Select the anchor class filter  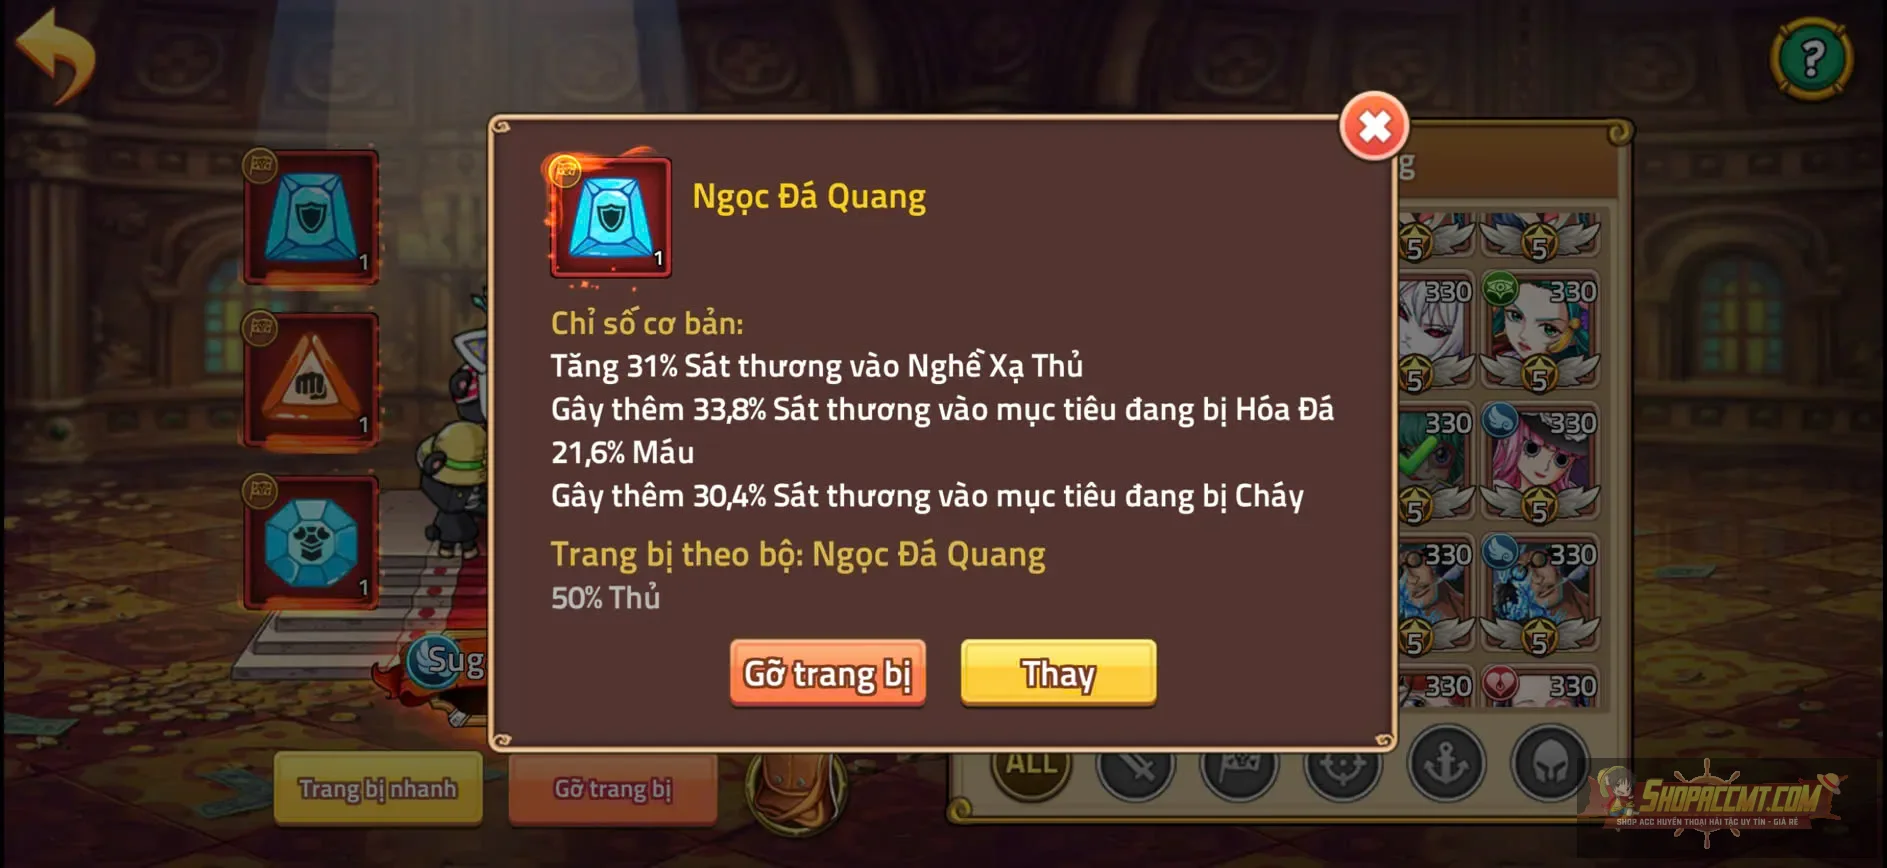coord(1446,764)
